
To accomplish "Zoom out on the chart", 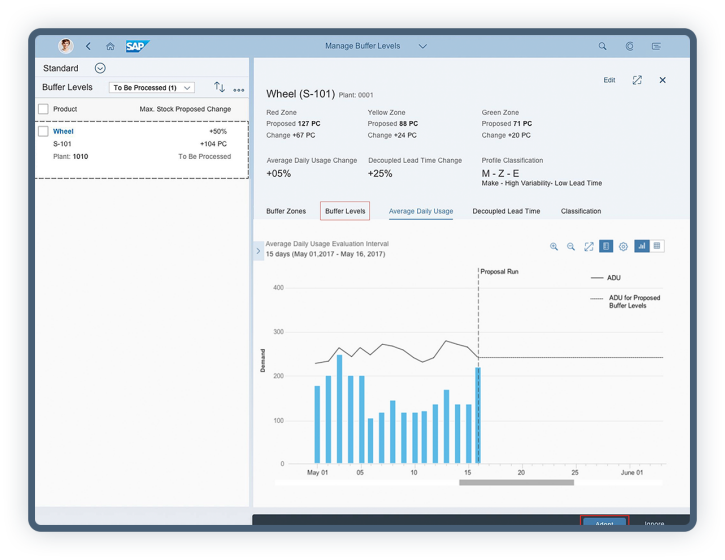I will point(571,246).
